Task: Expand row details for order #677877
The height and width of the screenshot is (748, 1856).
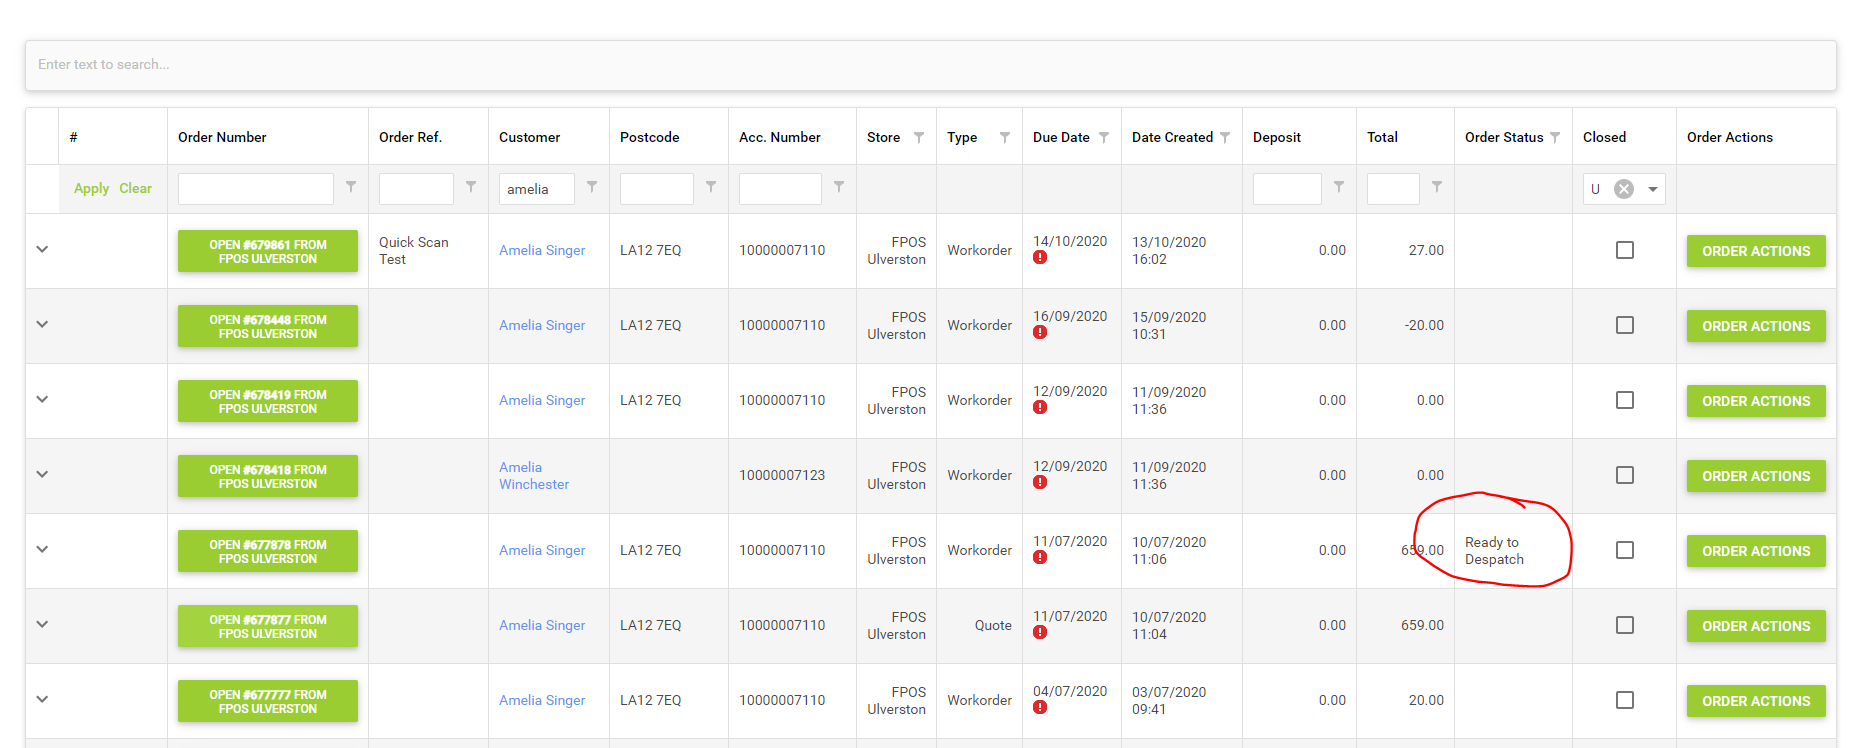Action: [42, 624]
